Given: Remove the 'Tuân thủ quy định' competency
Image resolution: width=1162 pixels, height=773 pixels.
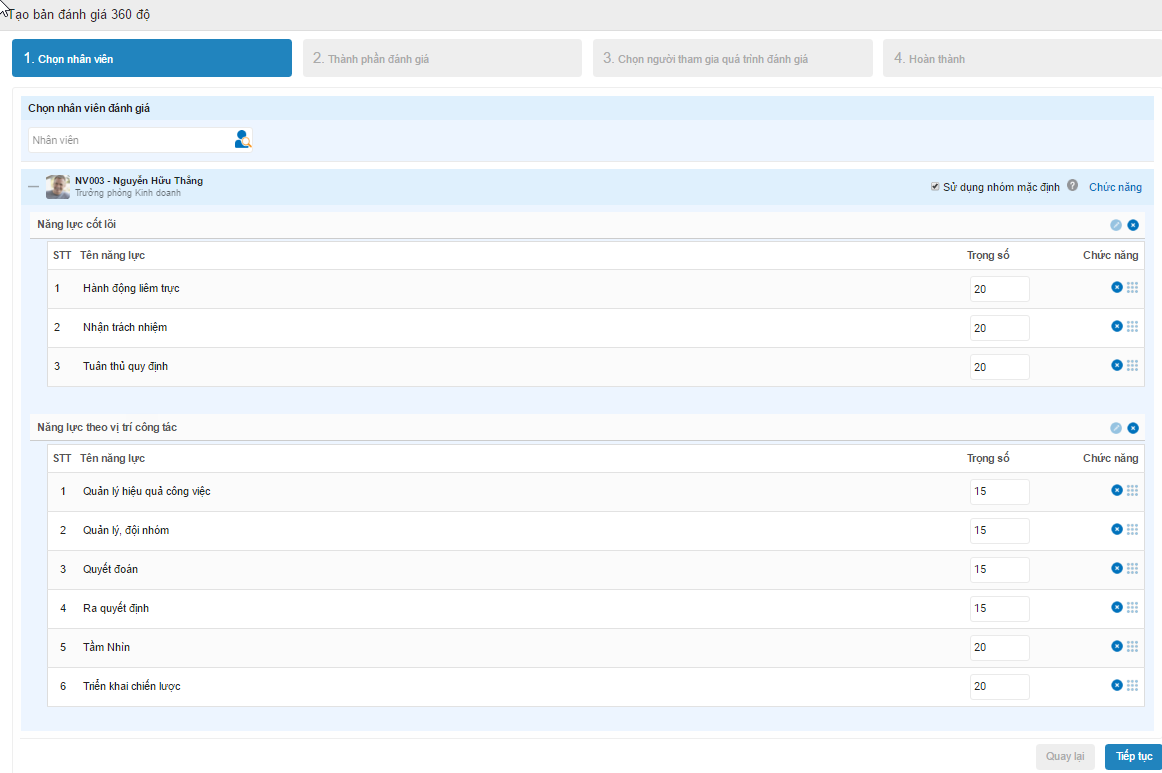Looking at the screenshot, I should coord(1116,366).
